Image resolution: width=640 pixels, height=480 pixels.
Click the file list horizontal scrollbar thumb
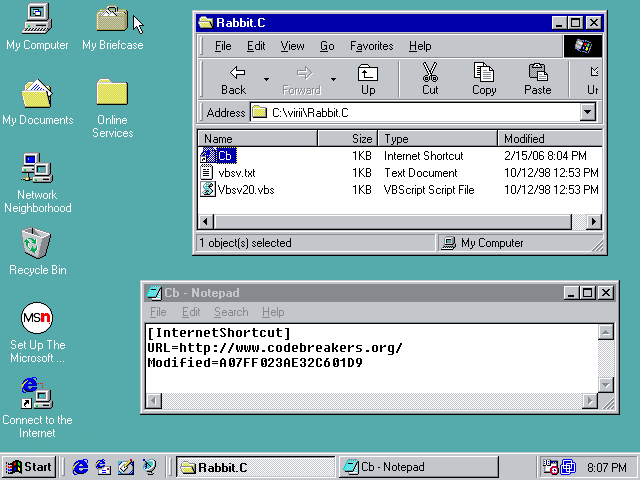coord(393,222)
